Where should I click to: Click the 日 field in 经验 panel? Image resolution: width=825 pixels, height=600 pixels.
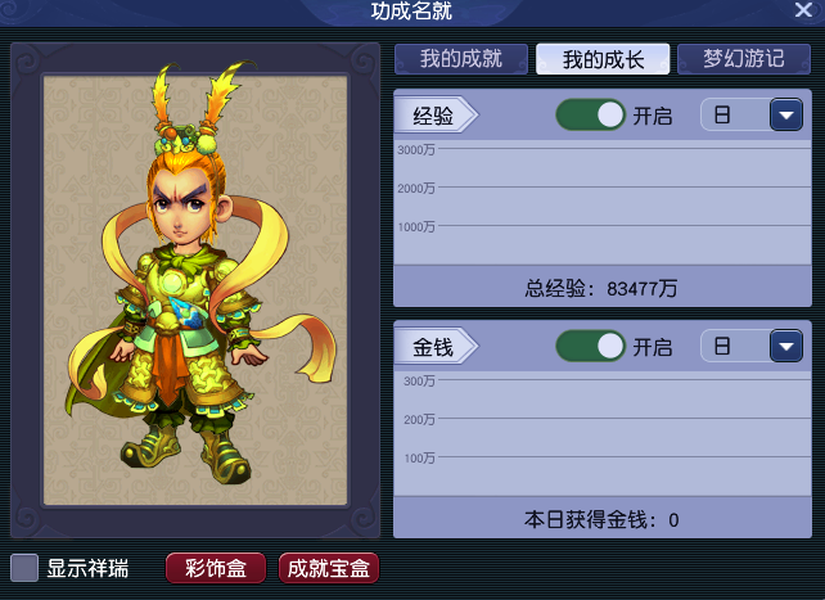click(736, 115)
